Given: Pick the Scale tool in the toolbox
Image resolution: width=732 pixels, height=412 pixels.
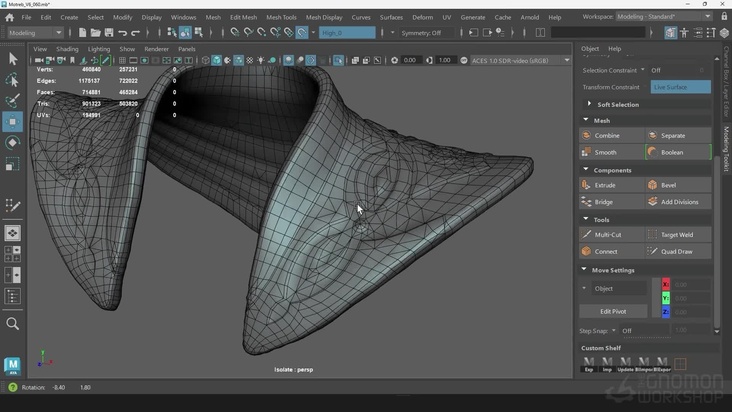Looking at the screenshot, I should tap(13, 164).
